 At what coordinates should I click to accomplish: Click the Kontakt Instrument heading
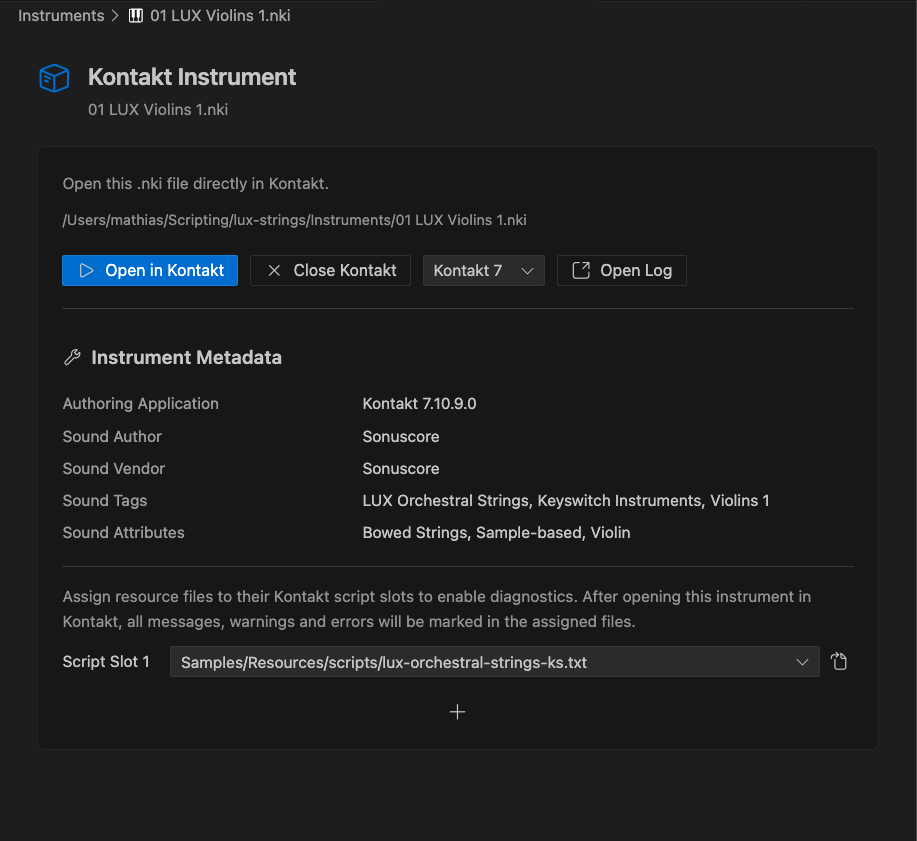[x=192, y=77]
